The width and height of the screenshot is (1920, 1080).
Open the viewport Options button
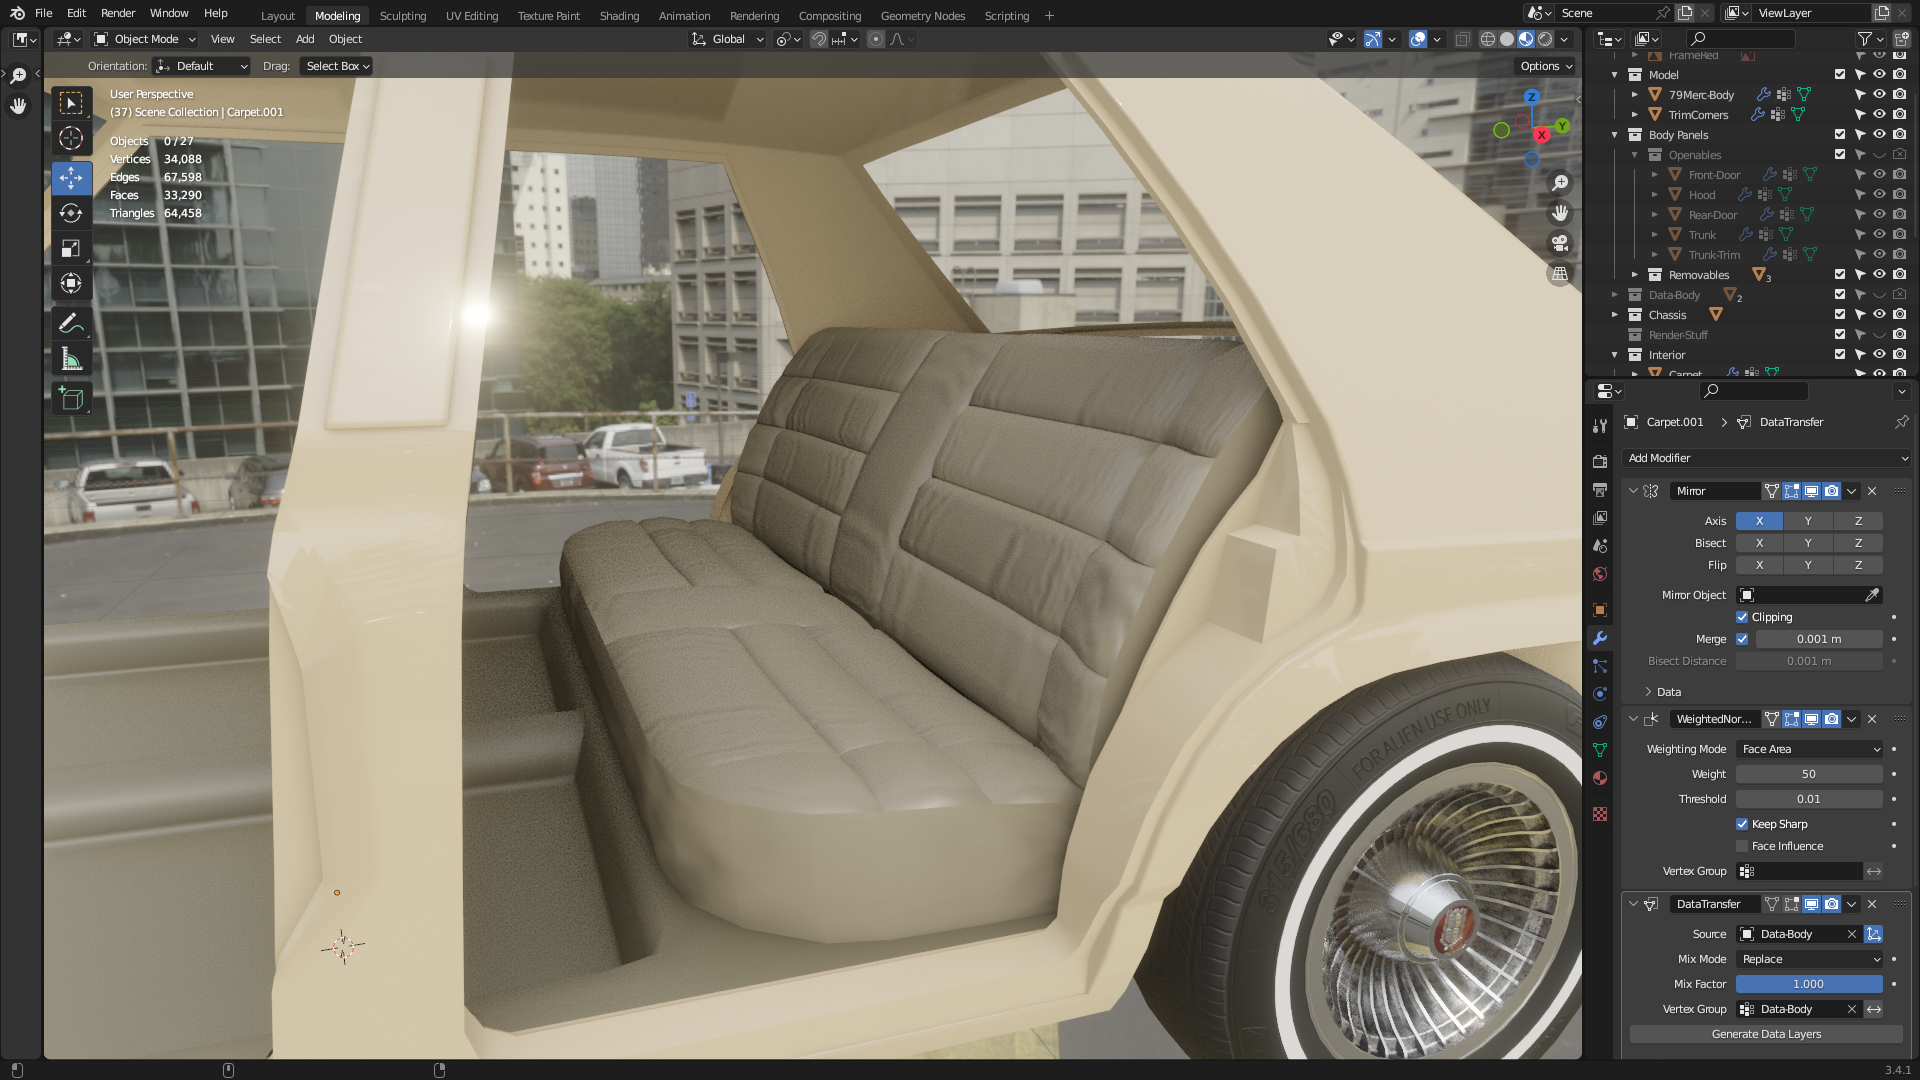point(1546,66)
